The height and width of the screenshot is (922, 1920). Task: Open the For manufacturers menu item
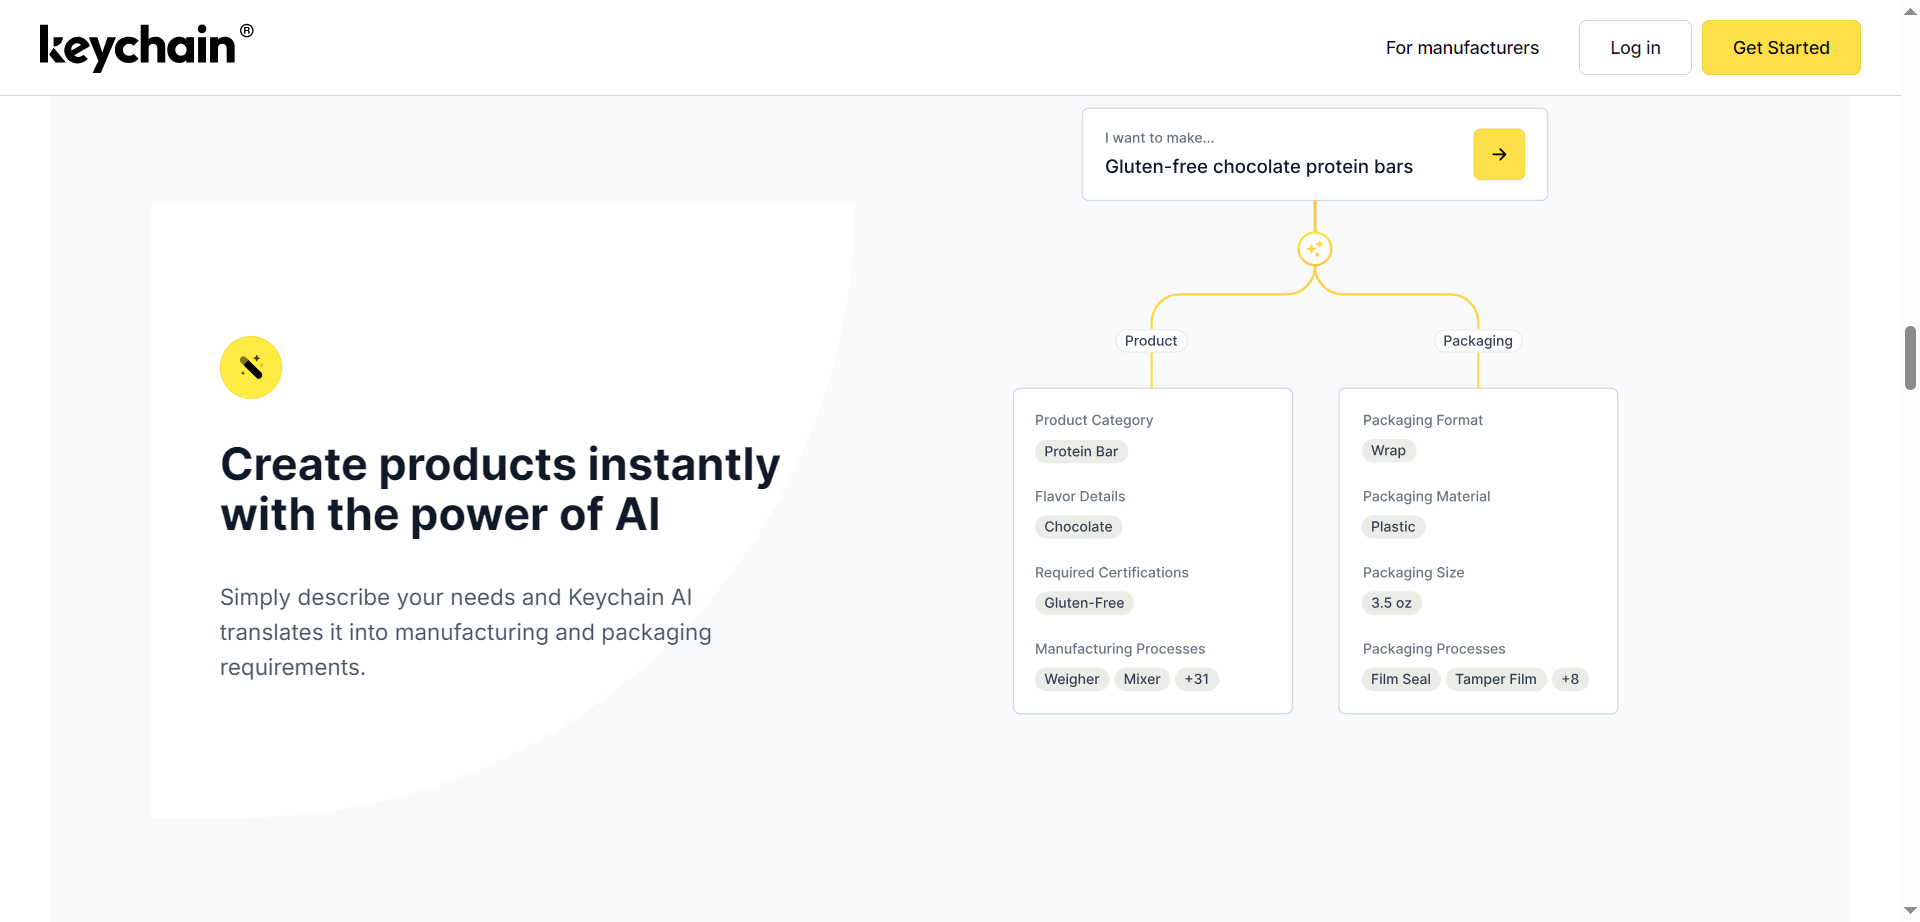click(x=1461, y=48)
